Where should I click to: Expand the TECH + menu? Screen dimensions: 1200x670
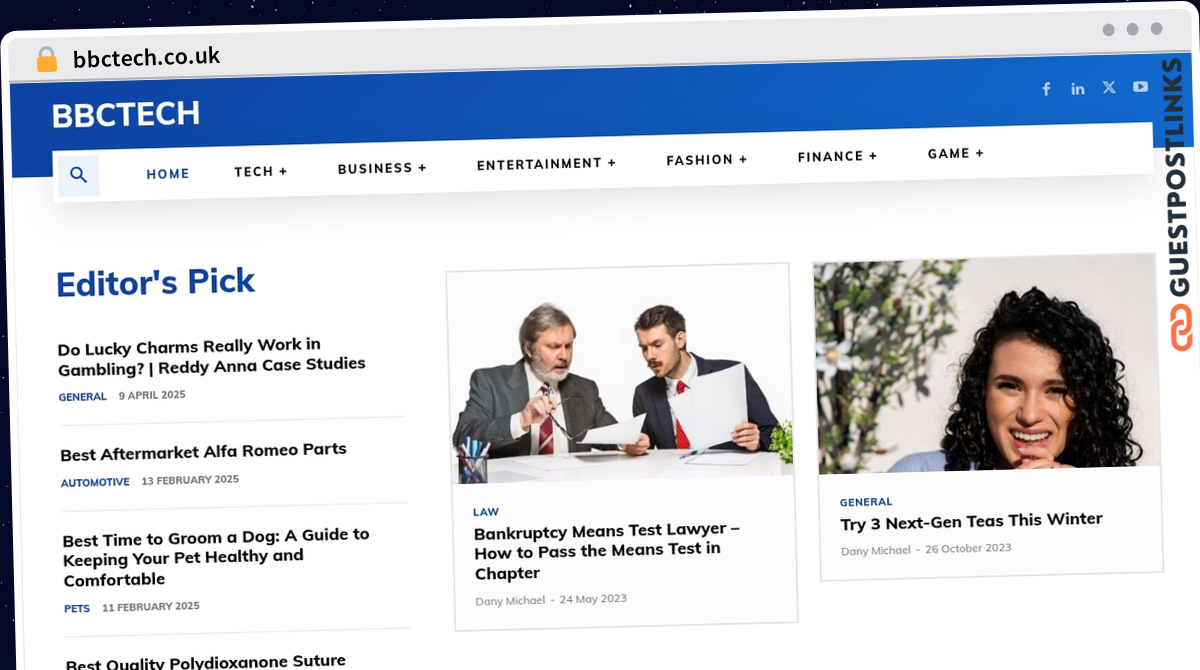tap(261, 171)
